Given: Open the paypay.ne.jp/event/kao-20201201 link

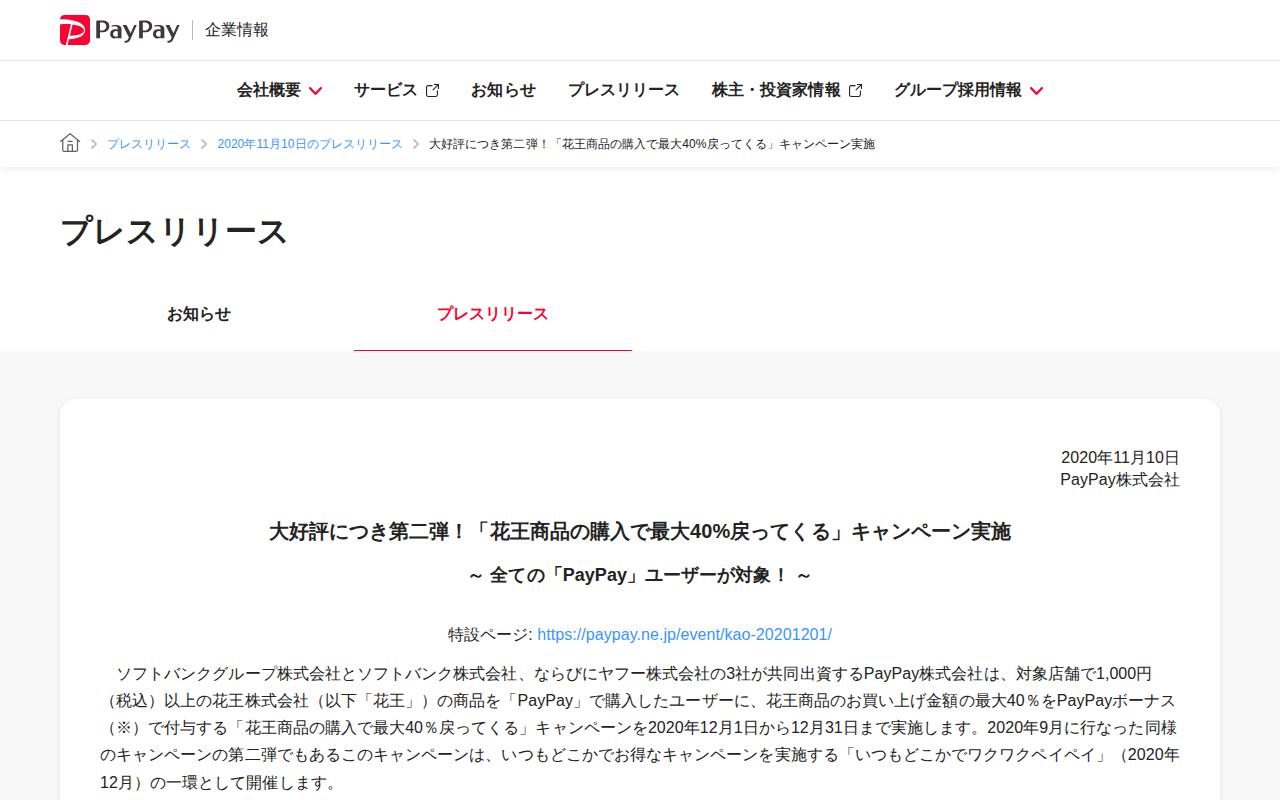Looking at the screenshot, I should tap(685, 634).
